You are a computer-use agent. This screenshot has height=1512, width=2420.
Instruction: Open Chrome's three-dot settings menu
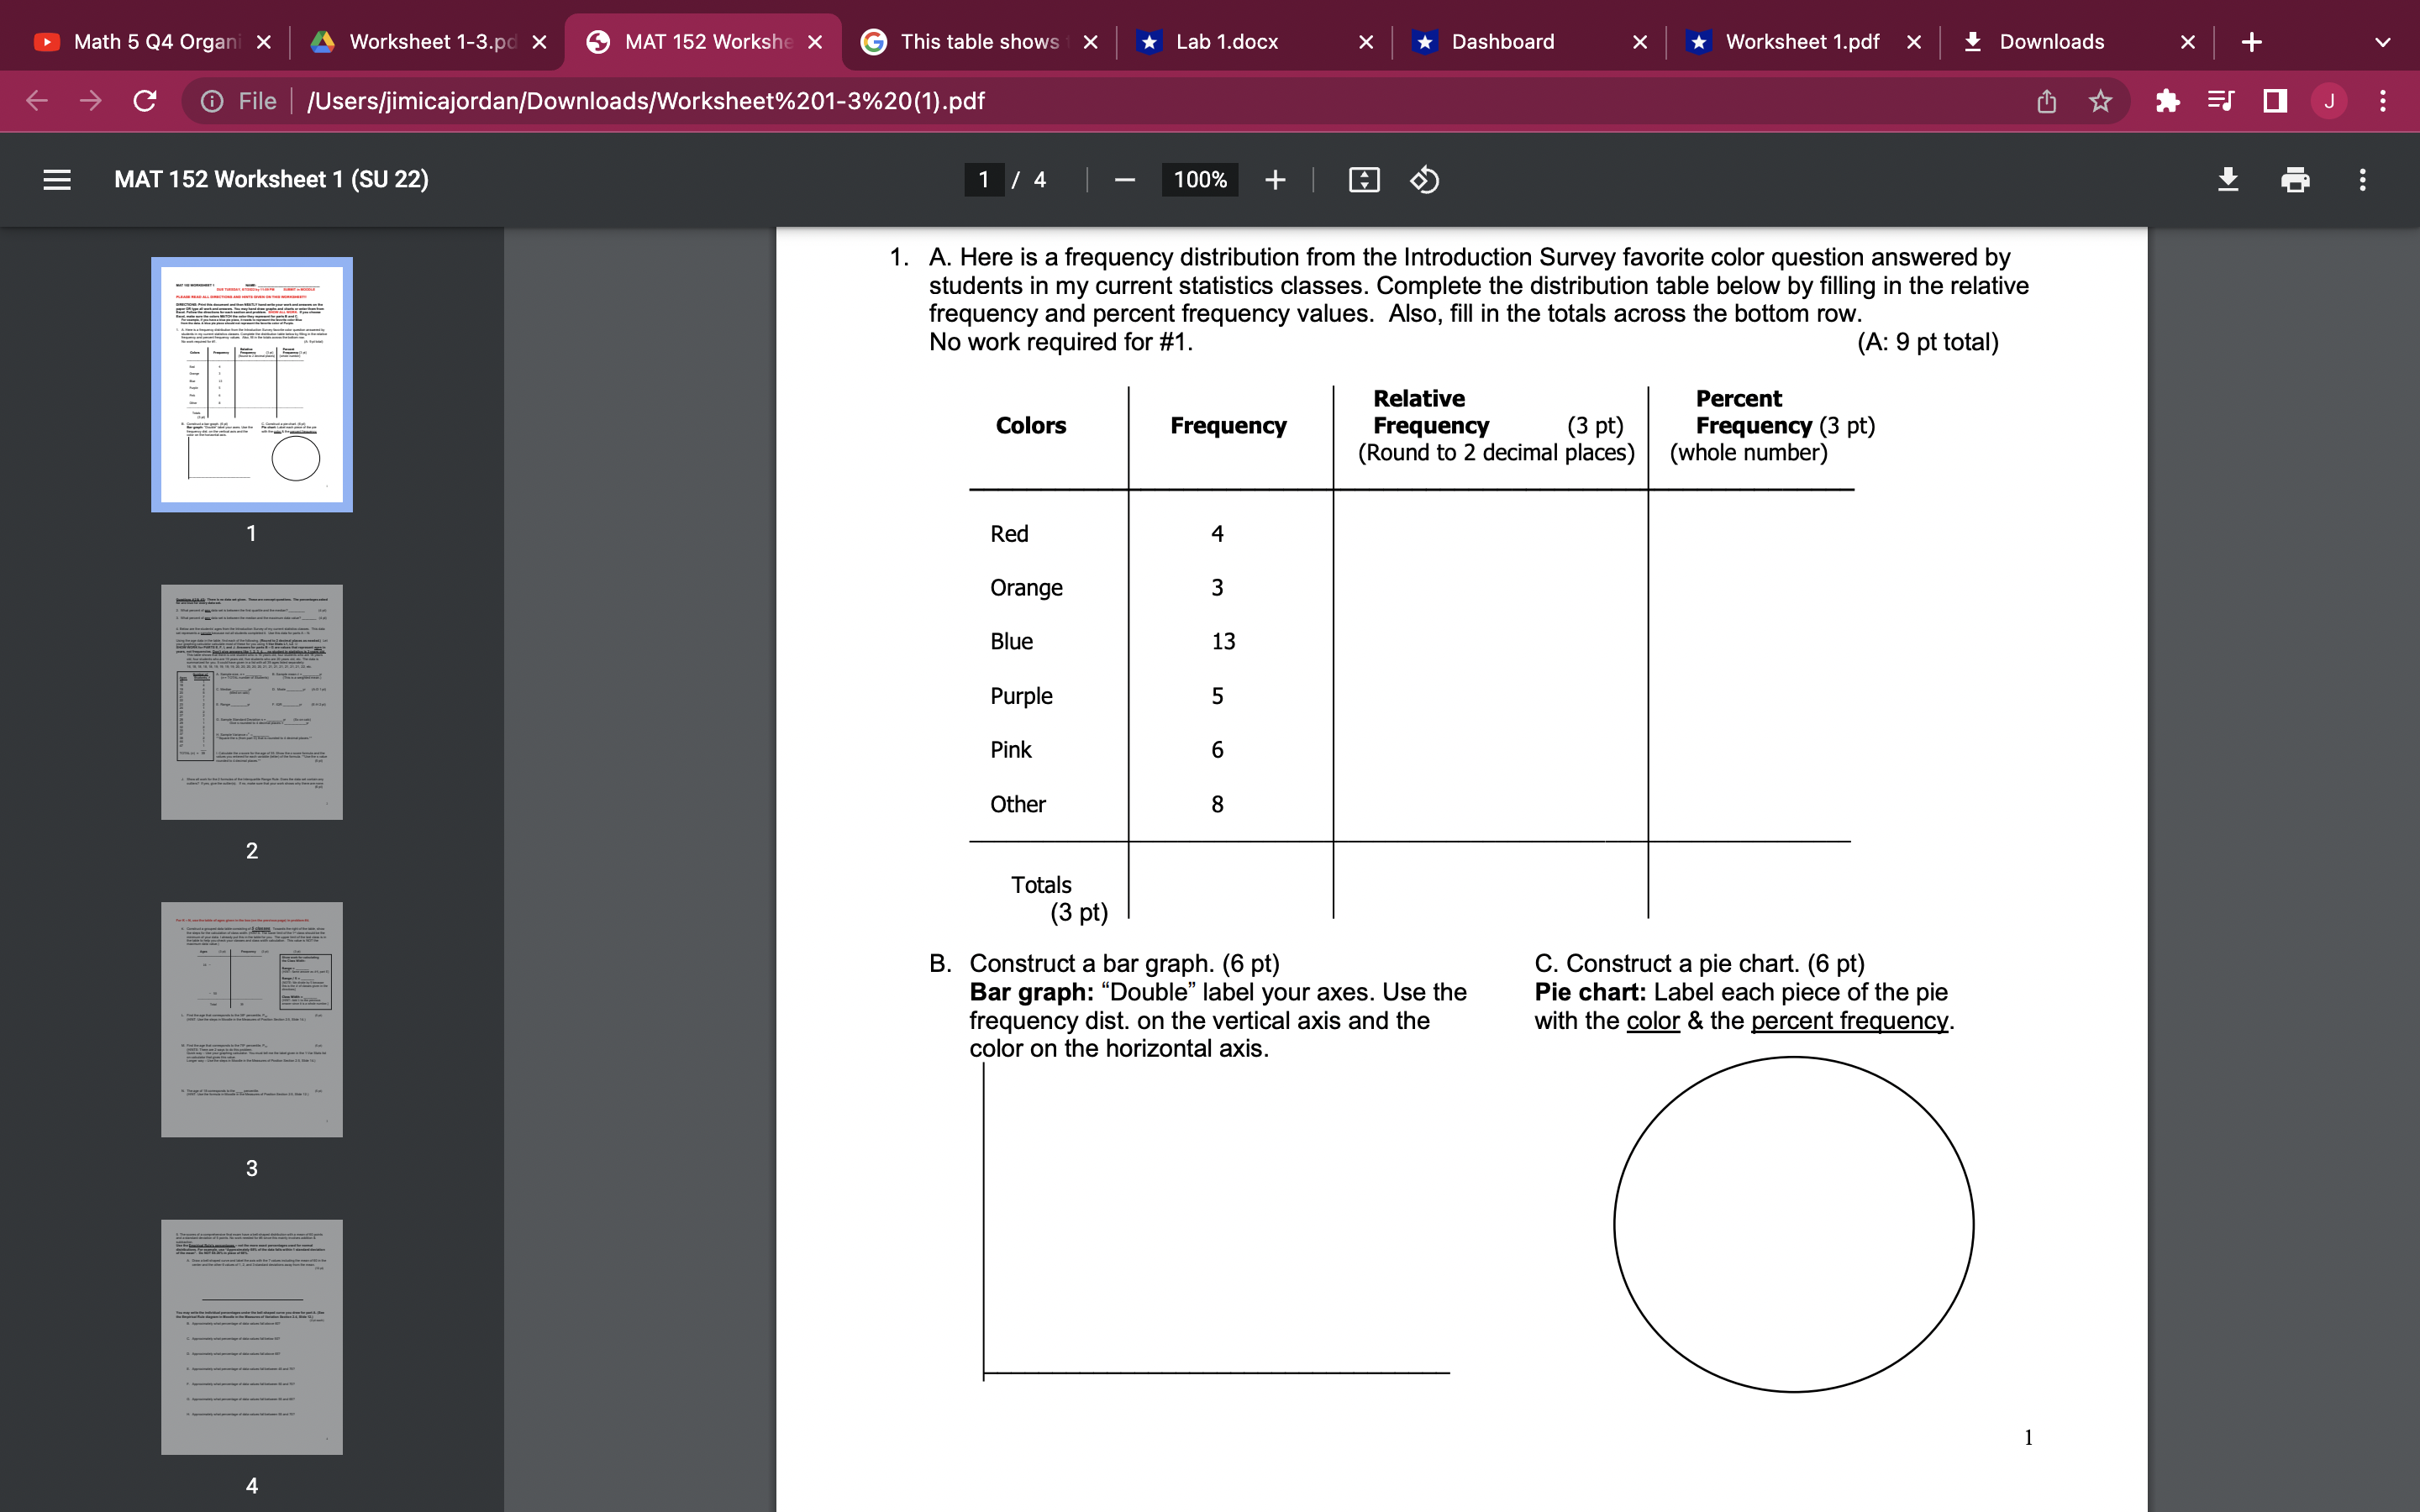click(2383, 100)
